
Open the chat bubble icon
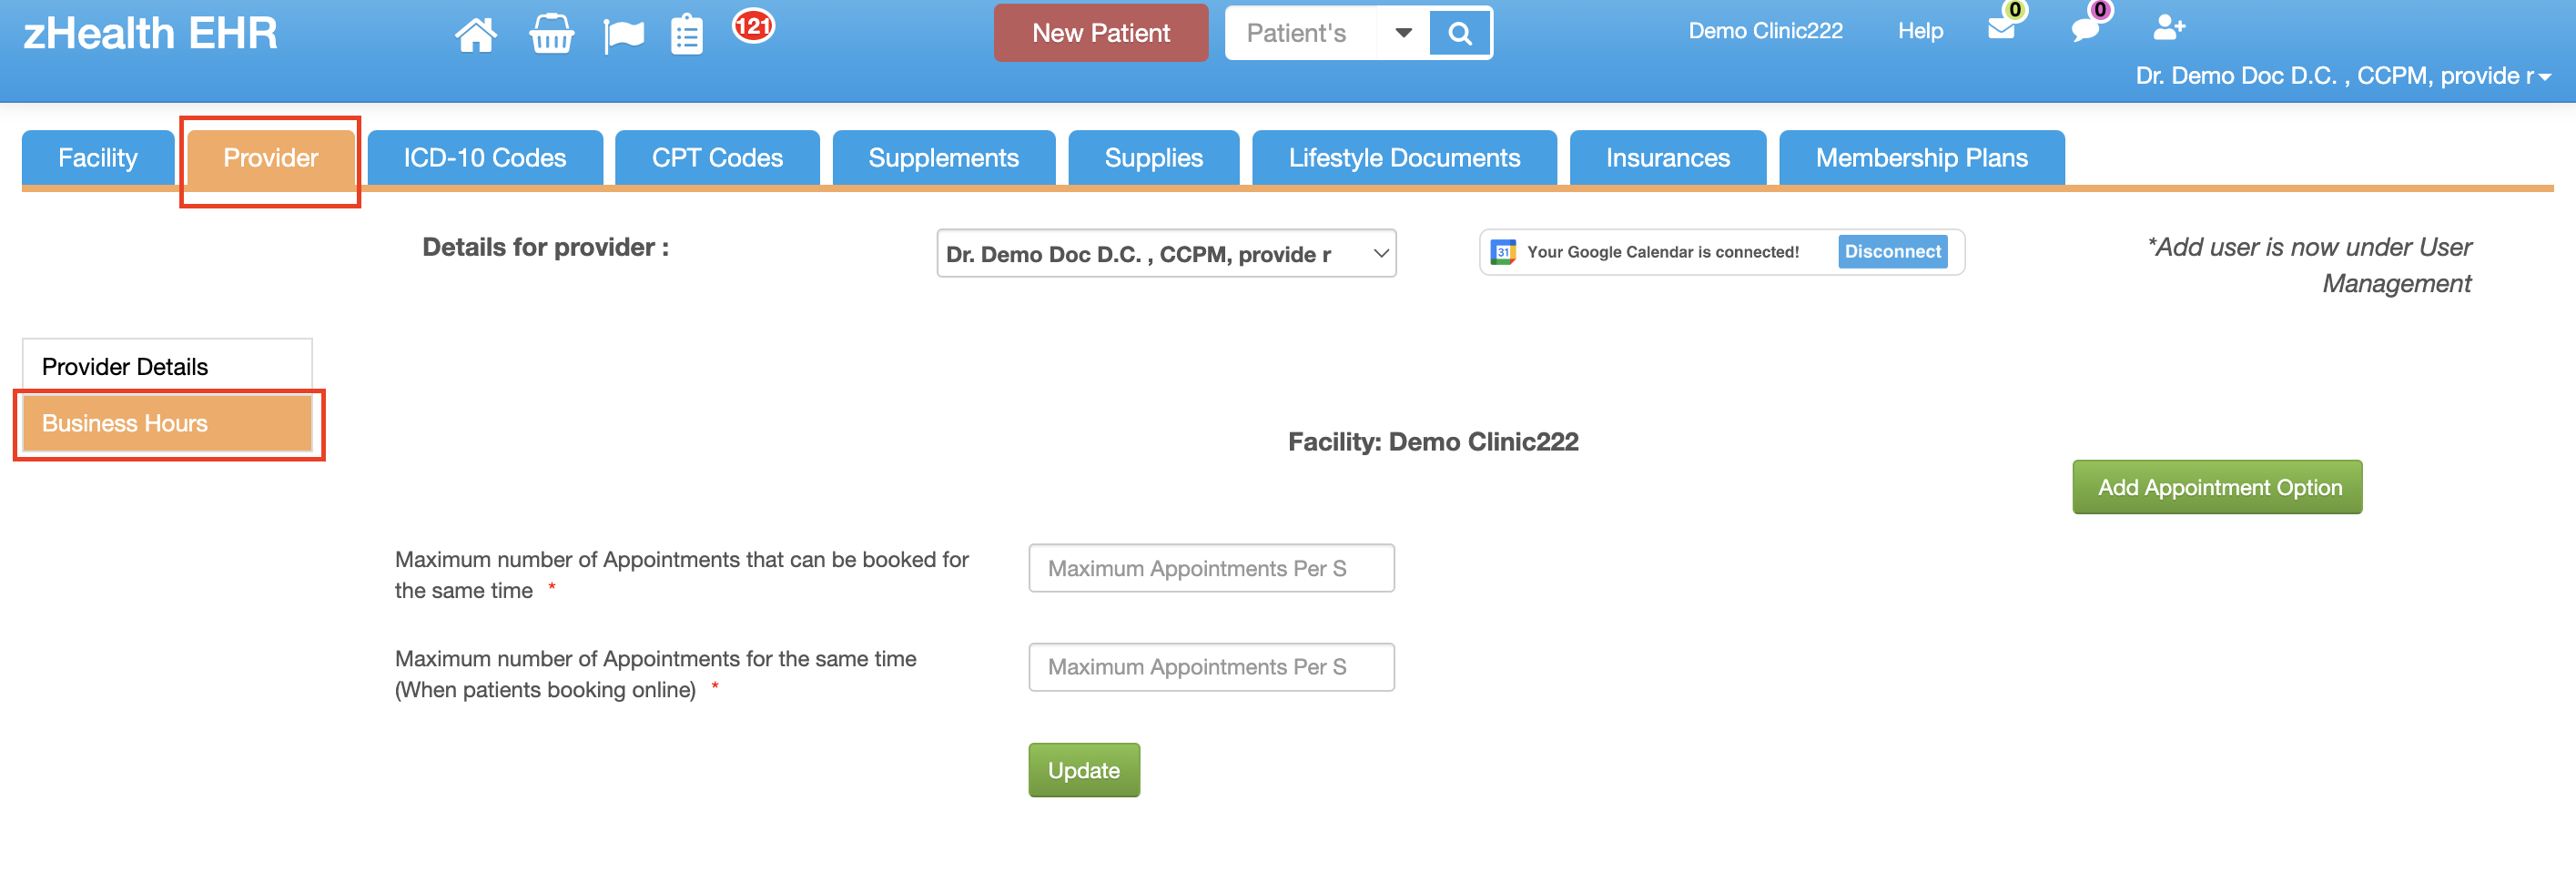(x=2084, y=28)
